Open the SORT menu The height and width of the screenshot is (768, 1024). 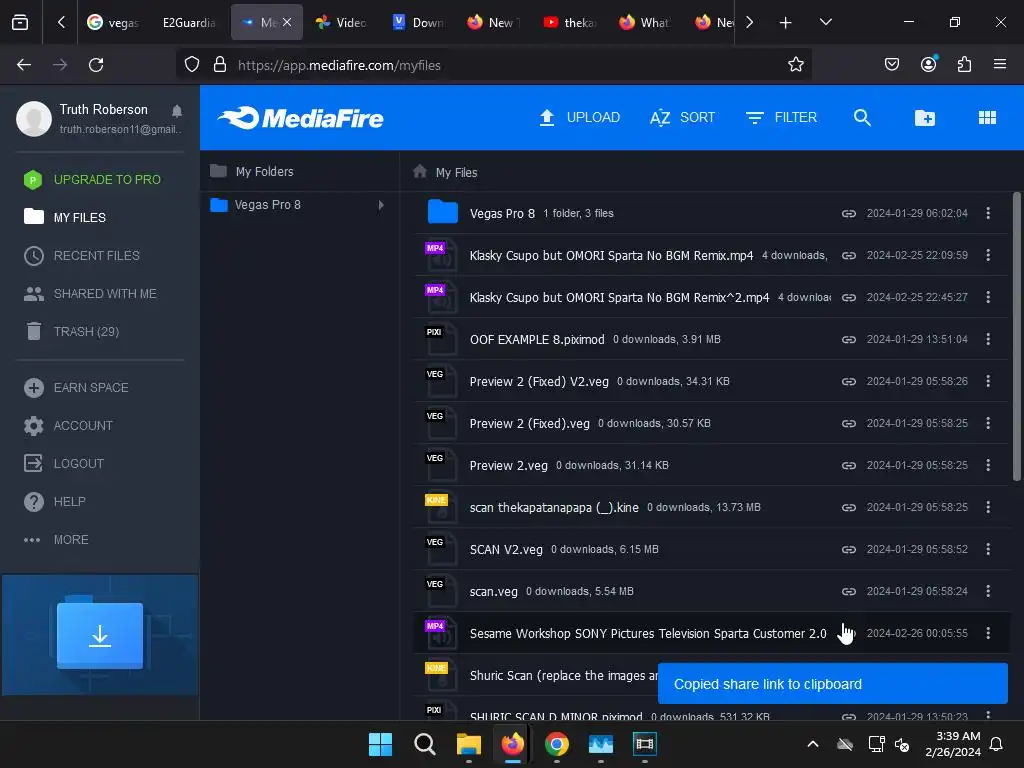[x=682, y=118]
